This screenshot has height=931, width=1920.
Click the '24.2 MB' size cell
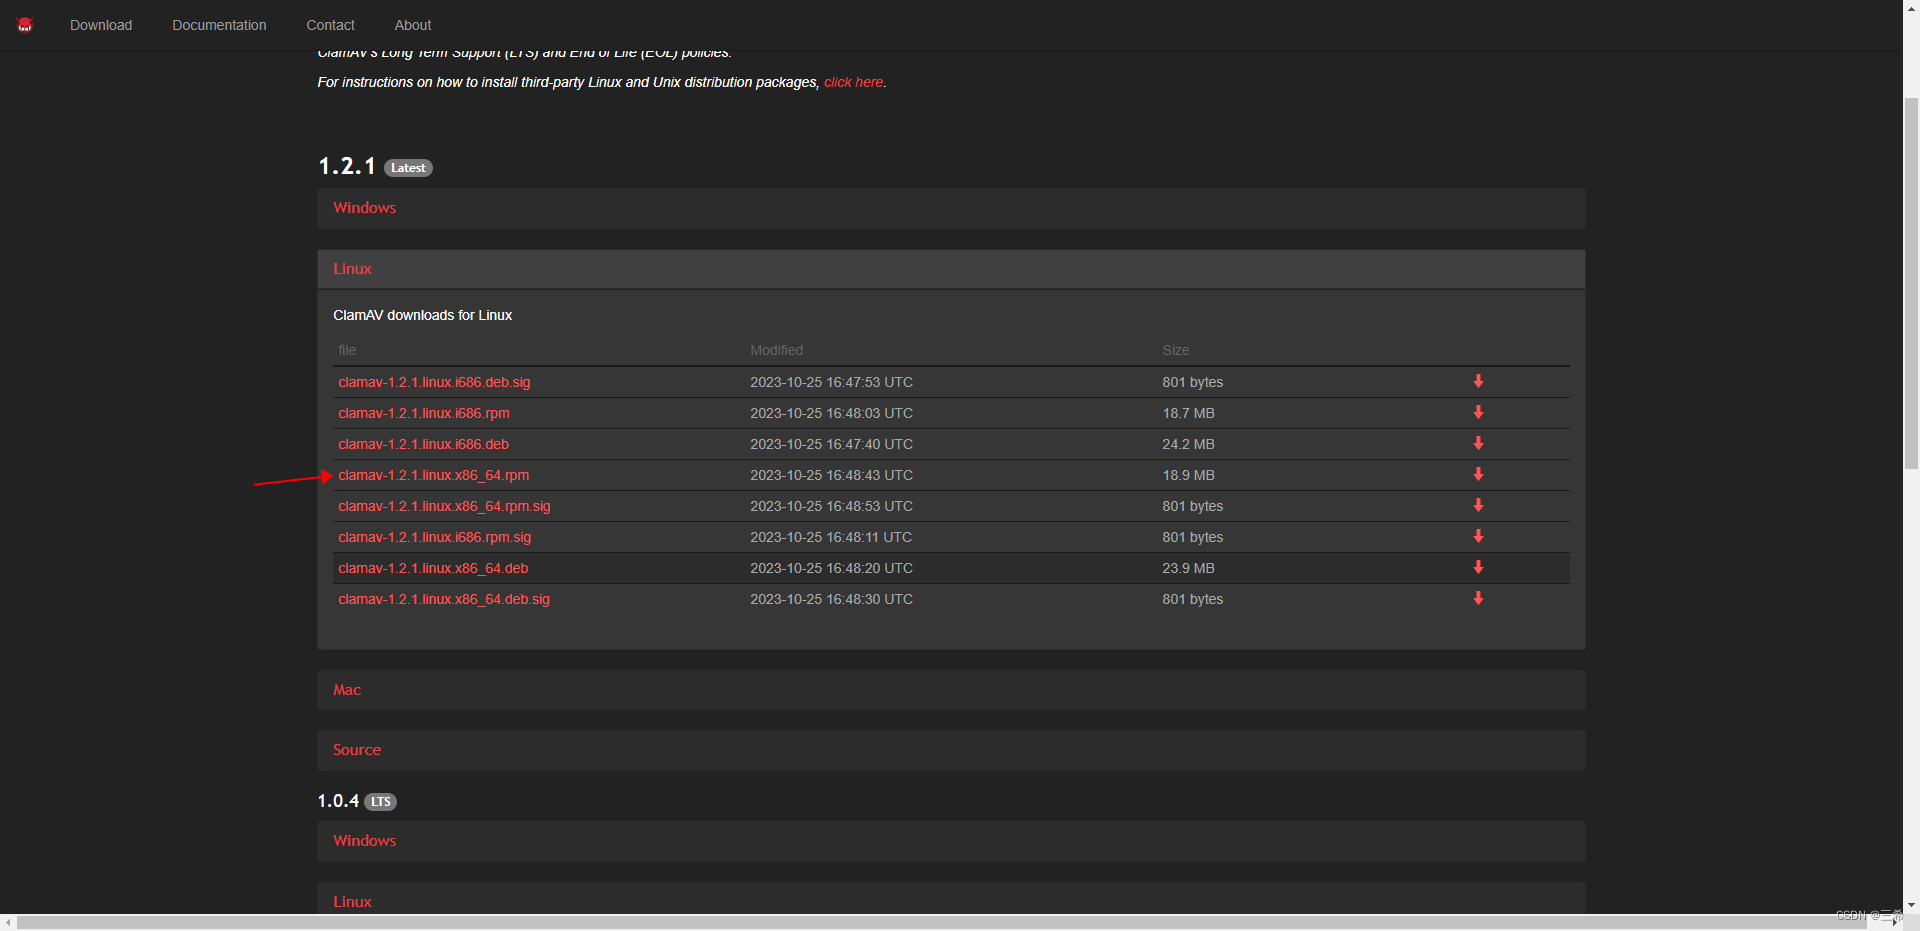coord(1188,444)
